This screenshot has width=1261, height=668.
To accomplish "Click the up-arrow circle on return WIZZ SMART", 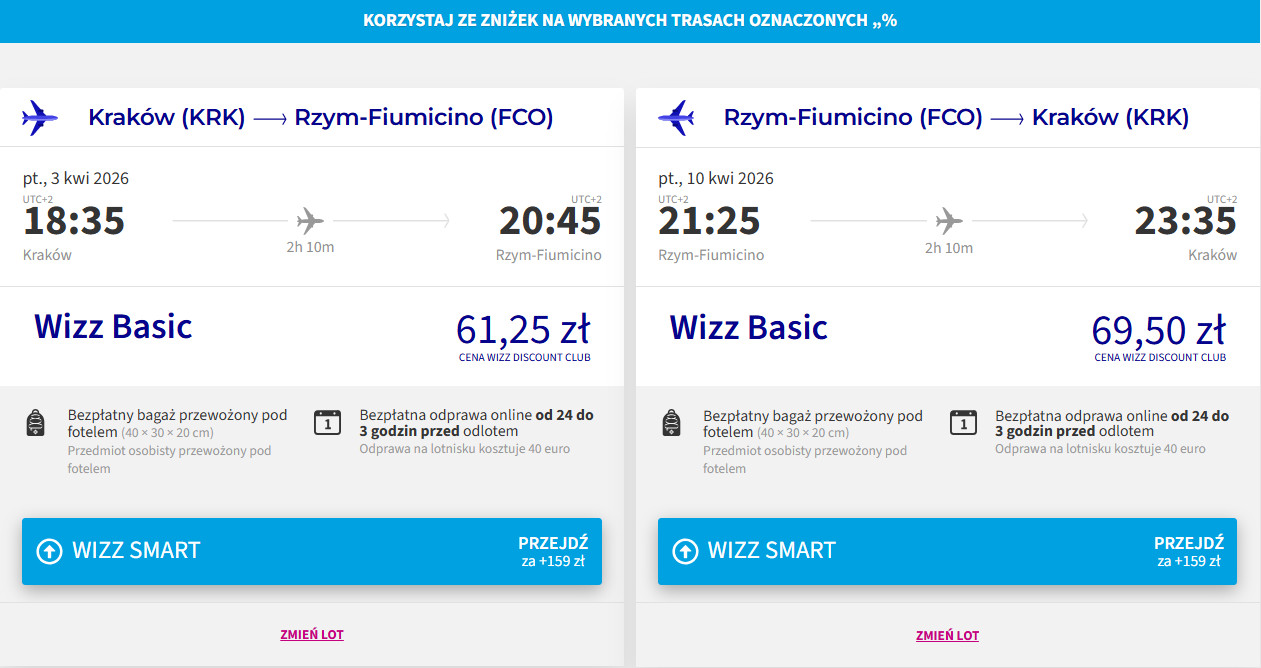I will click(x=685, y=551).
